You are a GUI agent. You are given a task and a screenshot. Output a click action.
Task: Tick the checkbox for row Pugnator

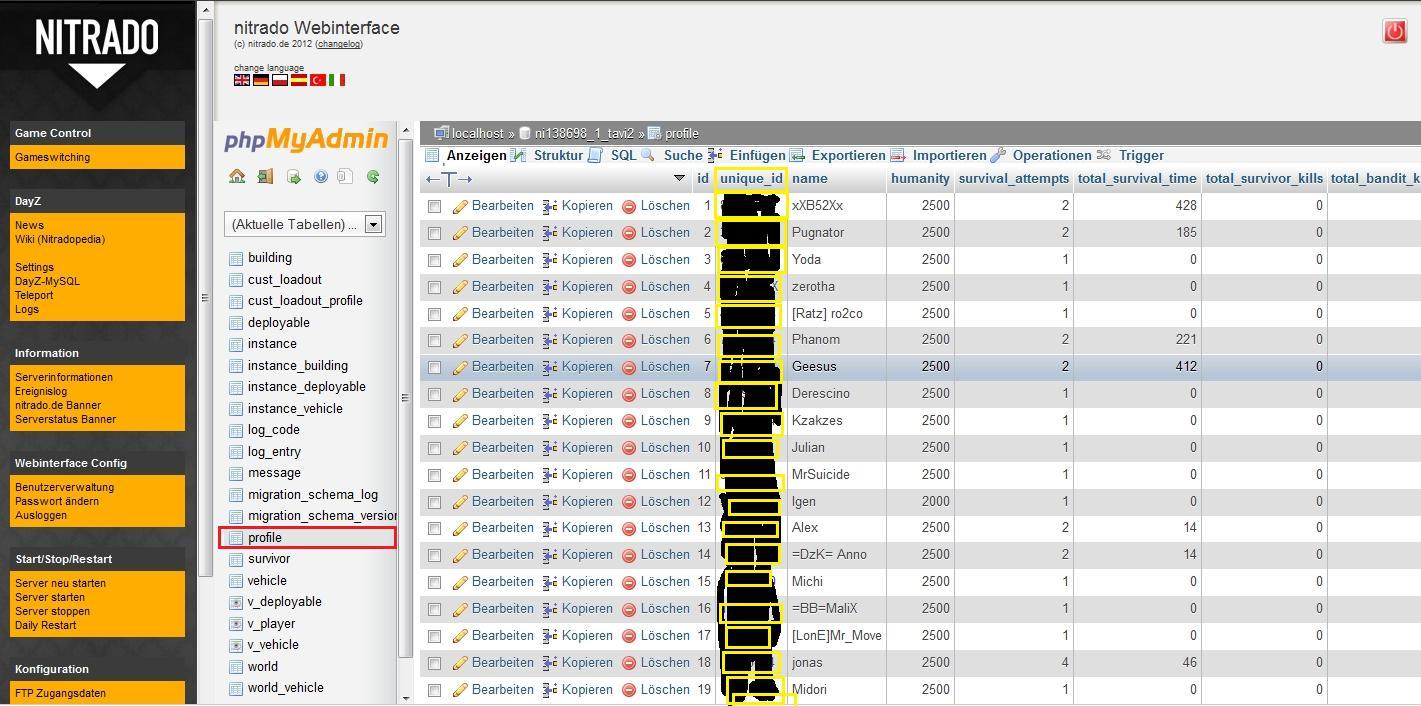pyautogui.click(x=434, y=233)
